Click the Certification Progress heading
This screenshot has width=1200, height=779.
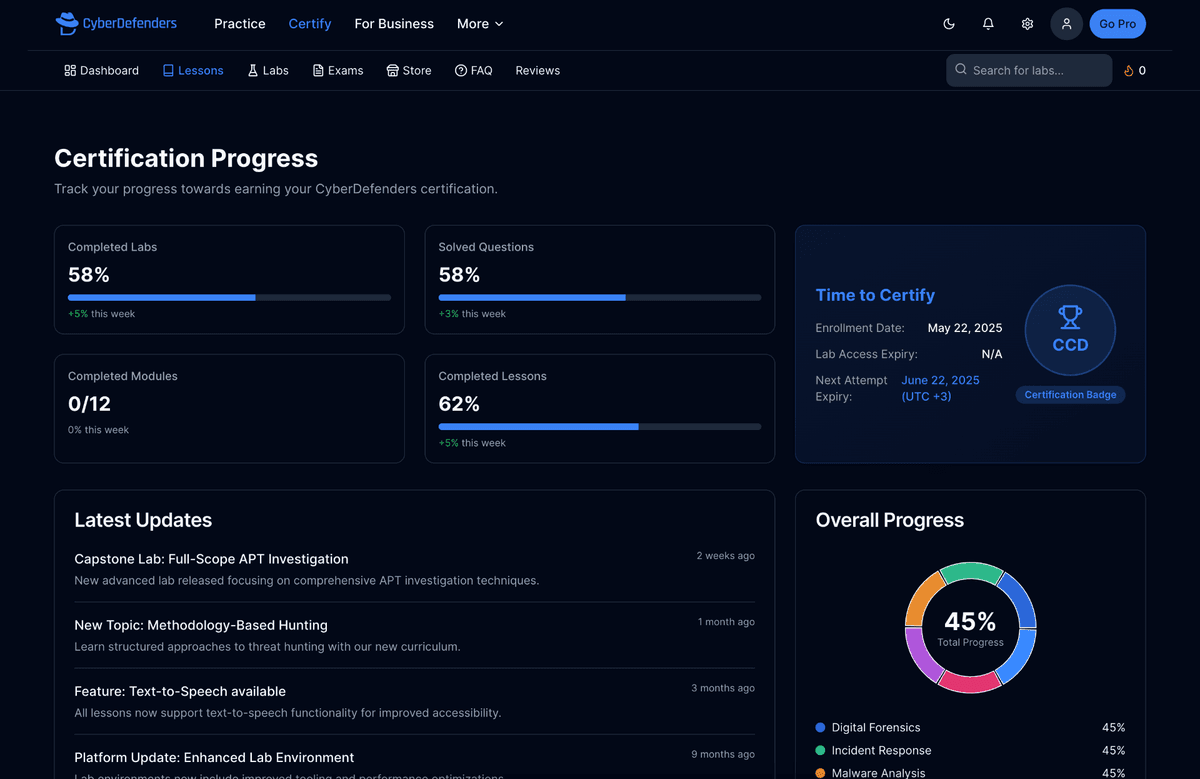coord(186,158)
